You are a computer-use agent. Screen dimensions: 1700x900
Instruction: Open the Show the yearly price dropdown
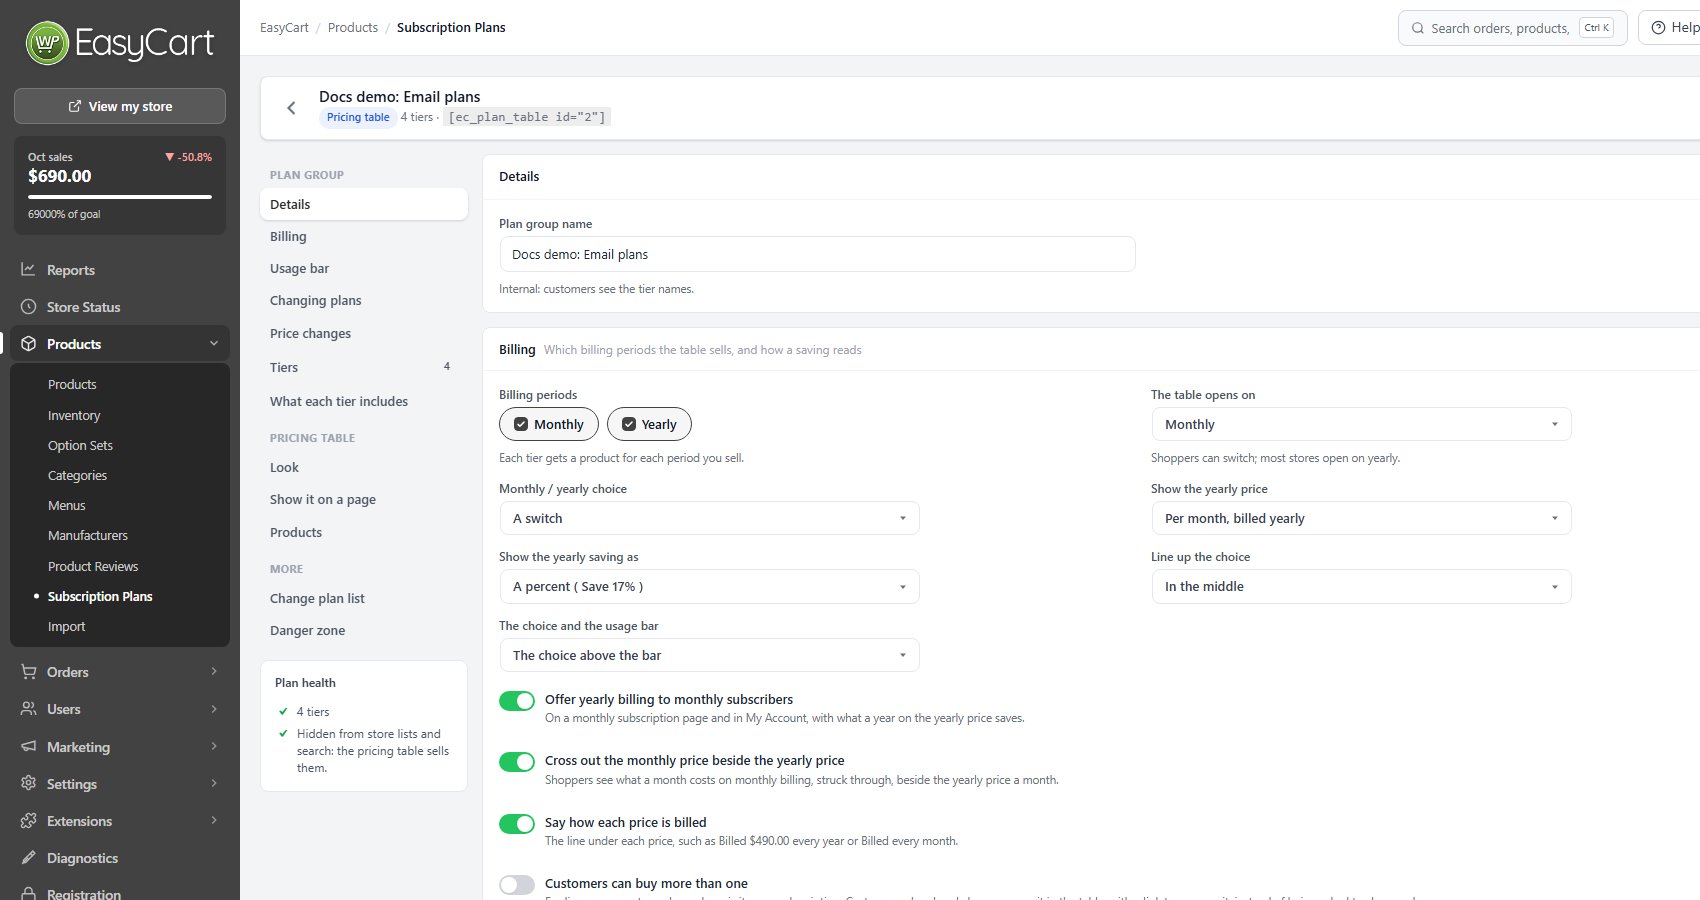click(x=1361, y=518)
